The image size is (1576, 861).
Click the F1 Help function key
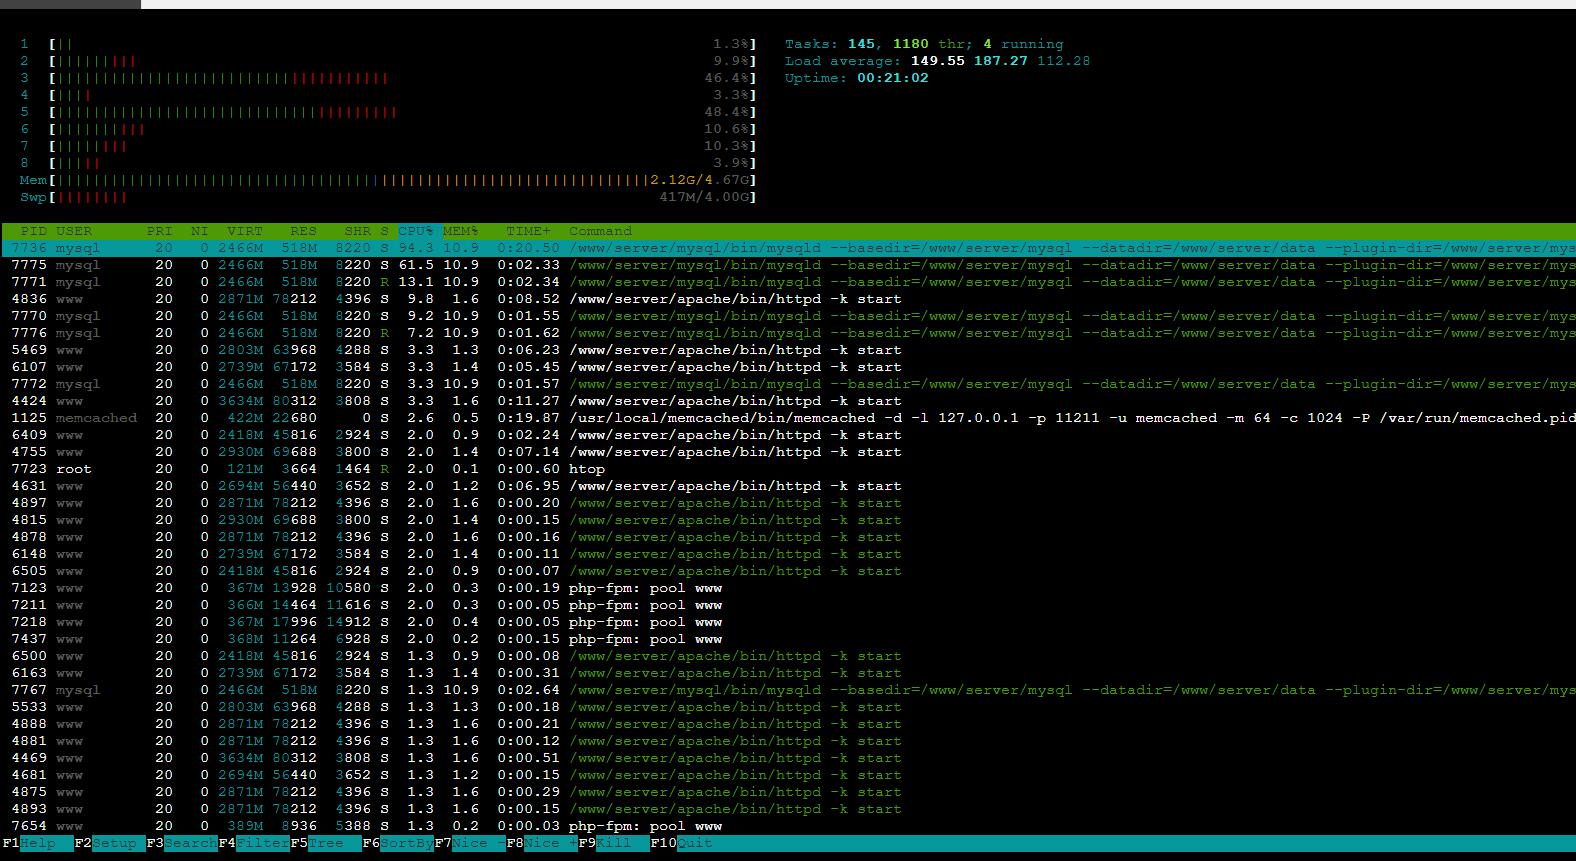click(x=37, y=843)
